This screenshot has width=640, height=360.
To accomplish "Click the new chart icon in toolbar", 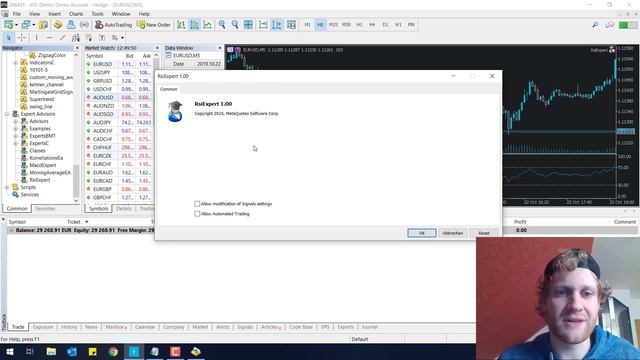I will click(x=9, y=25).
